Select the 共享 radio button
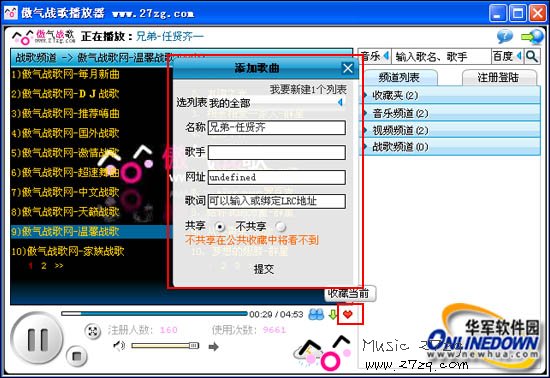 (220, 227)
